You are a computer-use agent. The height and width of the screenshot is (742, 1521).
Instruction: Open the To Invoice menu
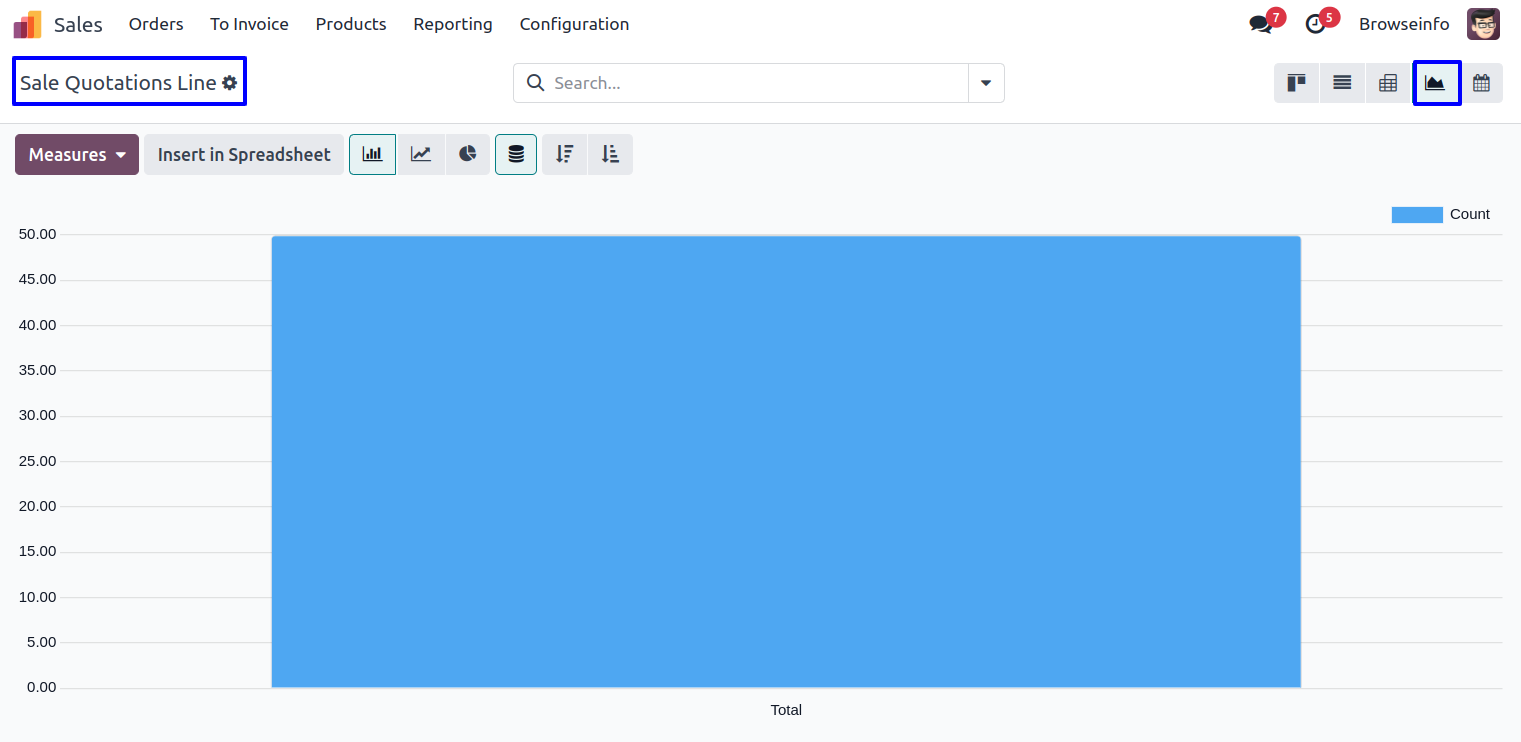(249, 24)
